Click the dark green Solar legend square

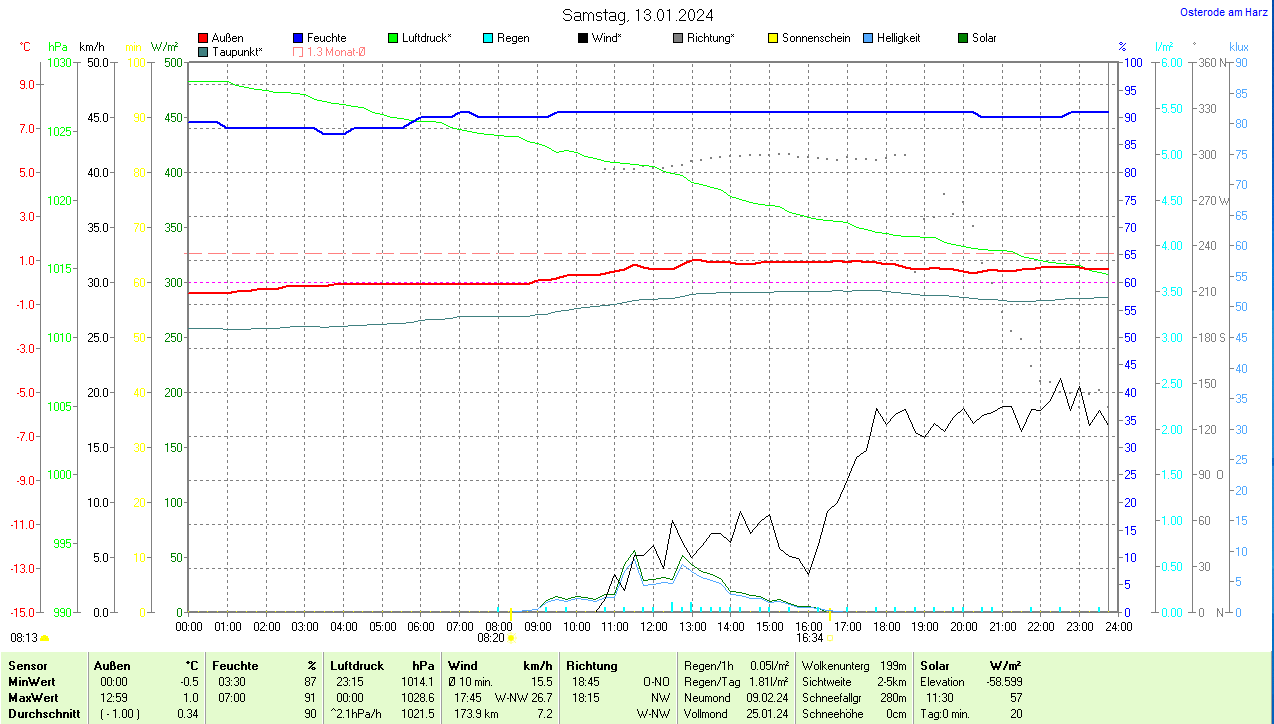point(963,38)
